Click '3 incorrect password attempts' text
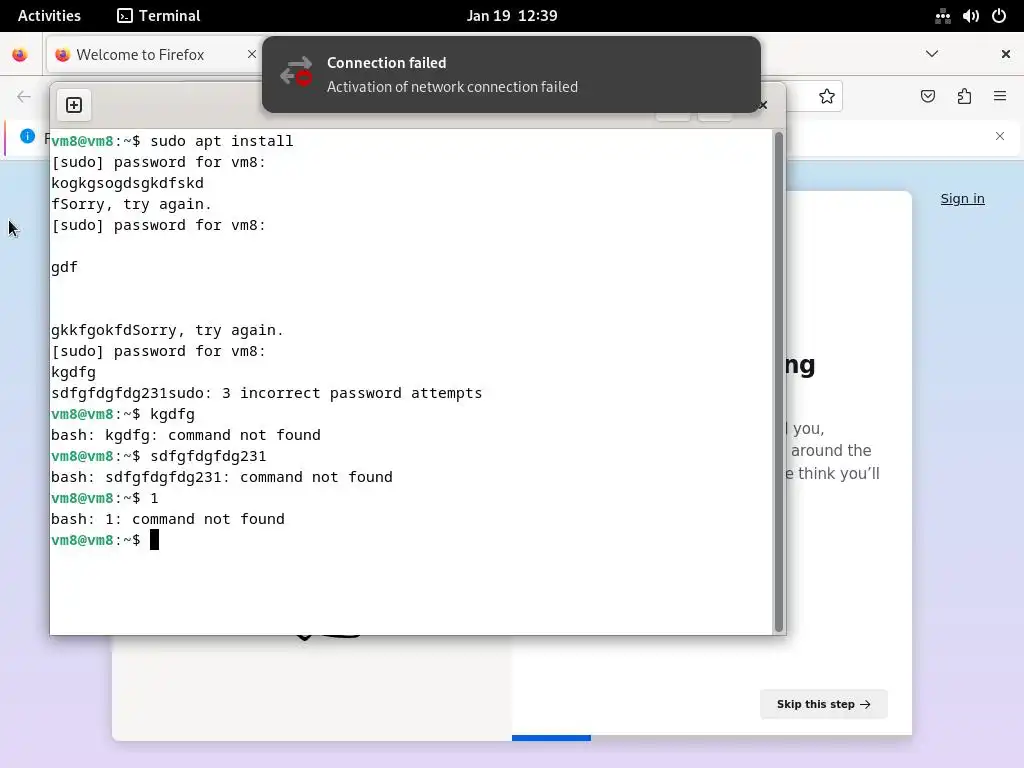This screenshot has height=768, width=1024. [x=352, y=393]
